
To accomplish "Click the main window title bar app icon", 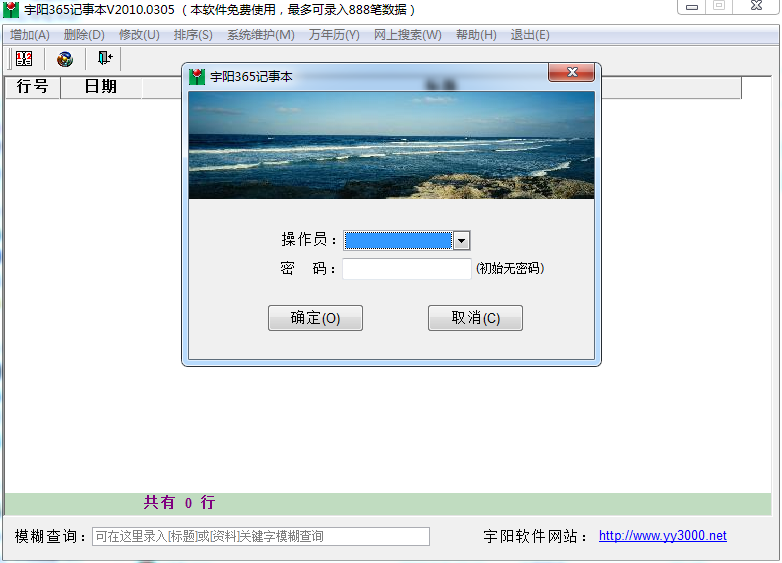I will pos(10,9).
